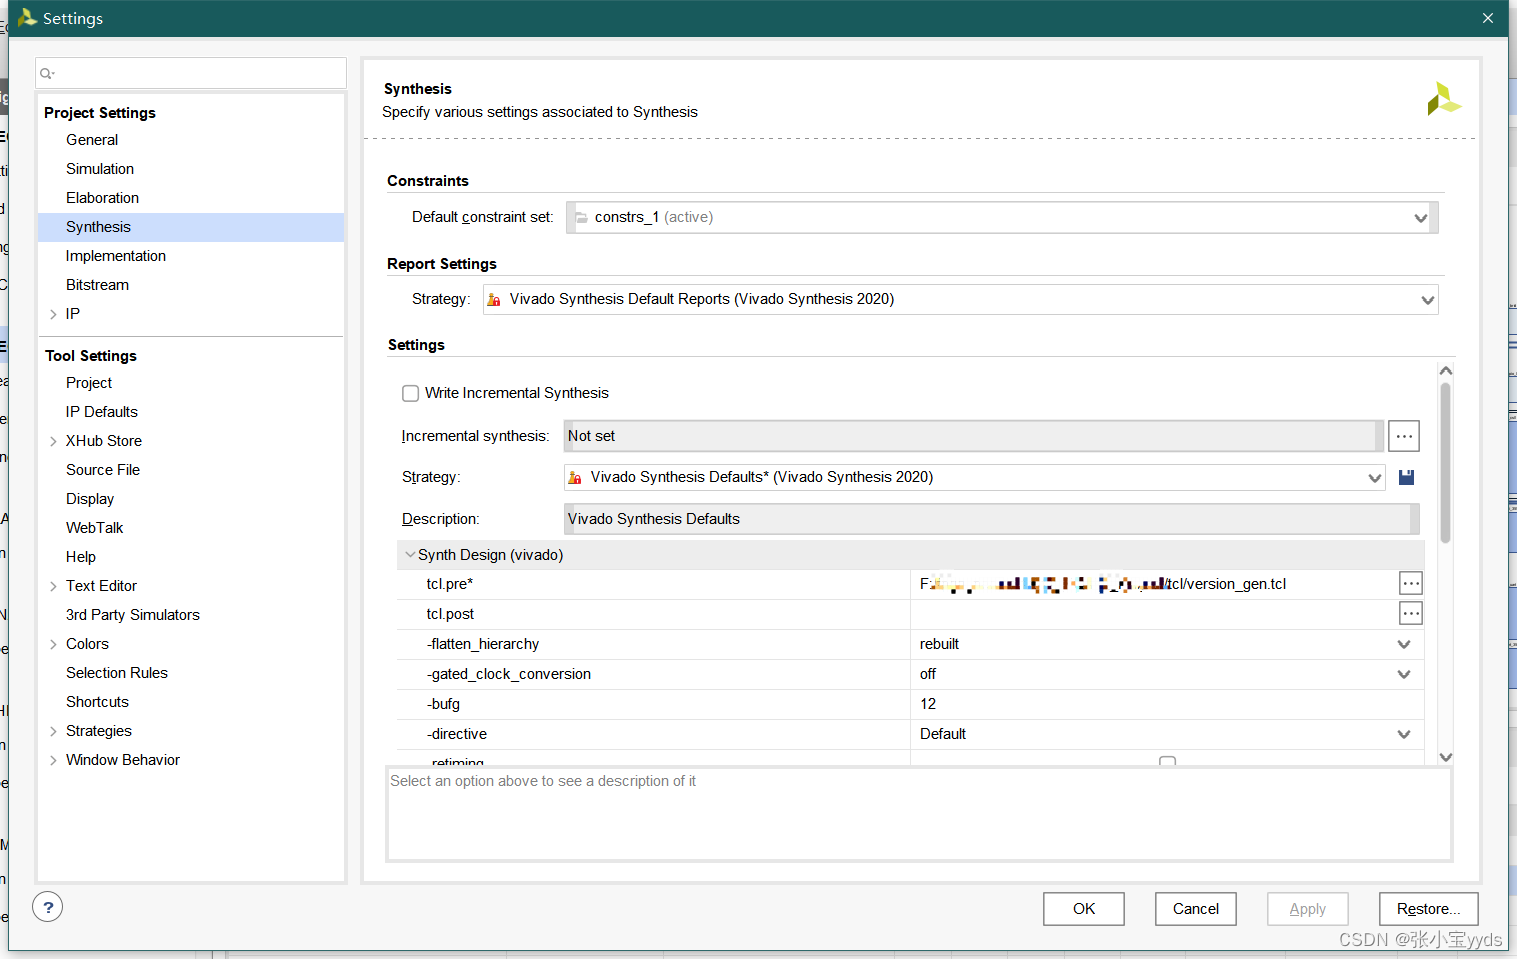1517x959 pixels.
Task: Open Selection Rules settings
Action: click(117, 673)
